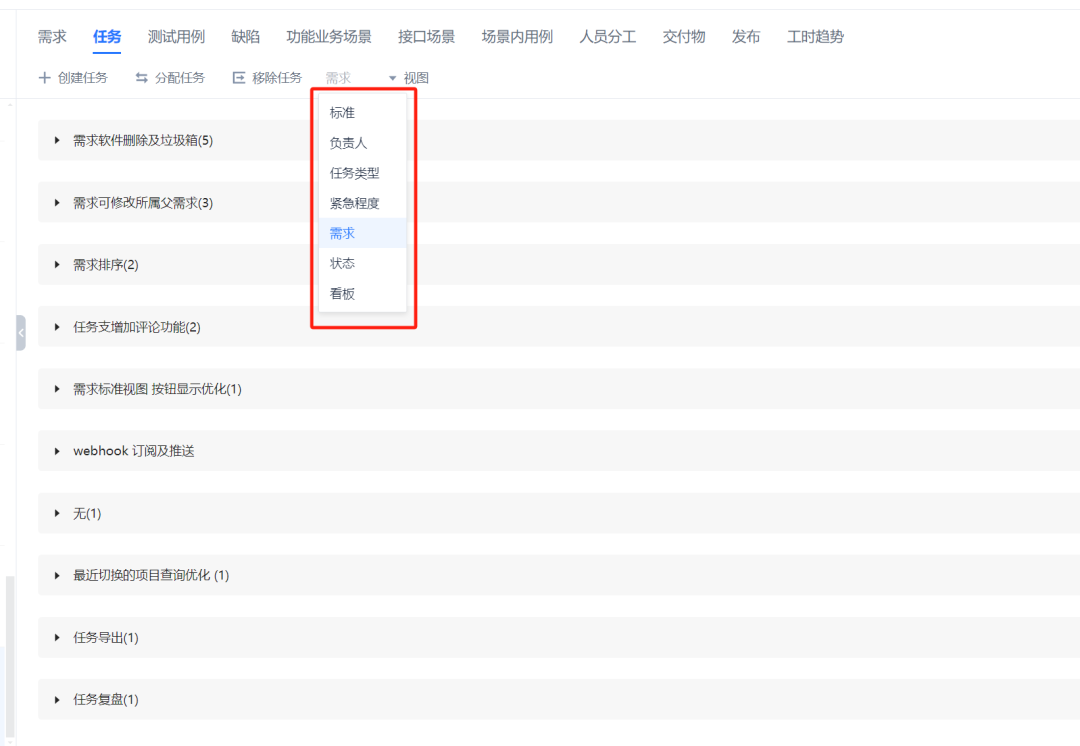This screenshot has width=1080, height=746.
Task: Select 状态 in the dropdown list
Action: point(343,263)
